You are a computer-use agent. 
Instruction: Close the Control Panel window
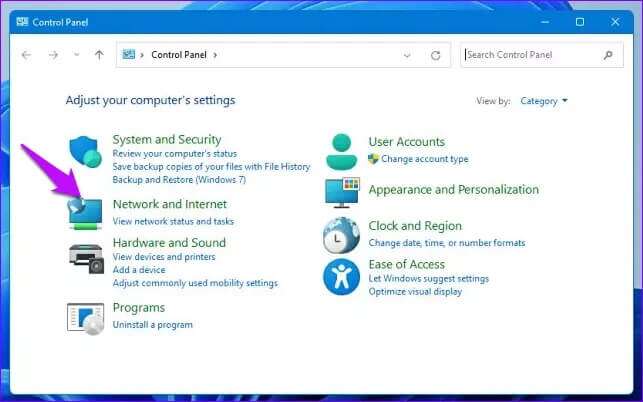tap(615, 22)
